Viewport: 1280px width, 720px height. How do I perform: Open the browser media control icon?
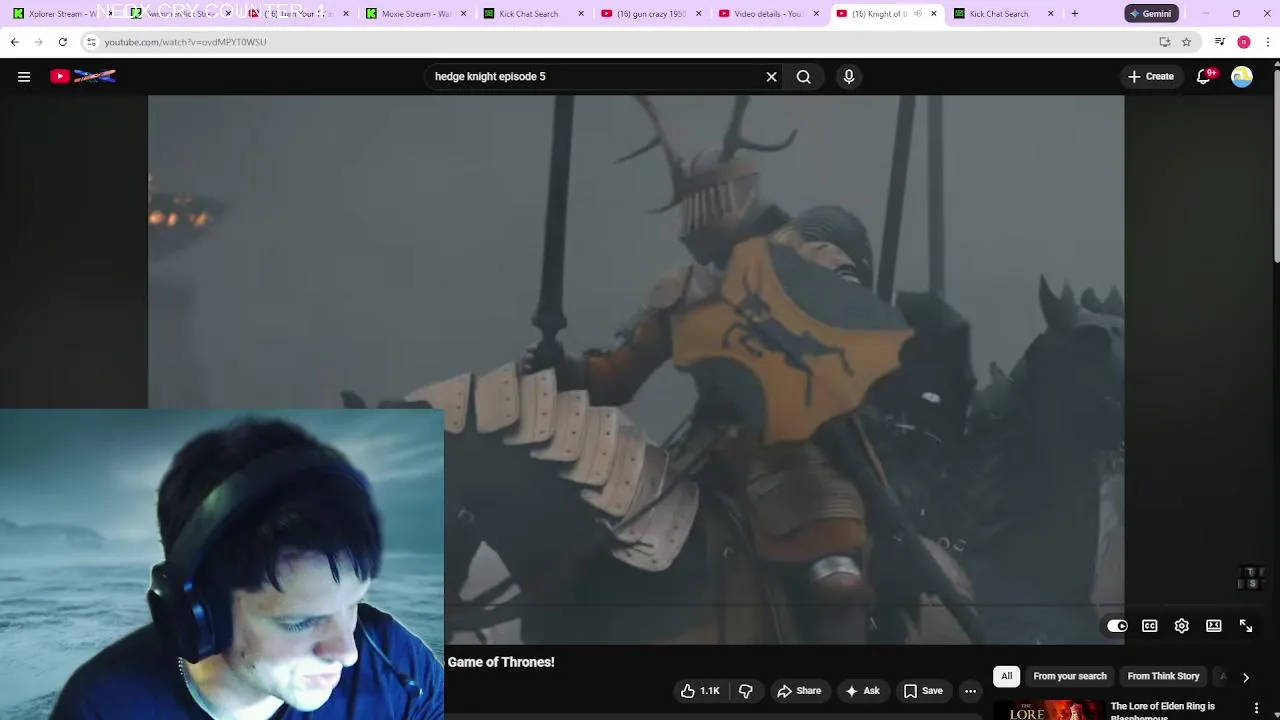tap(1219, 42)
